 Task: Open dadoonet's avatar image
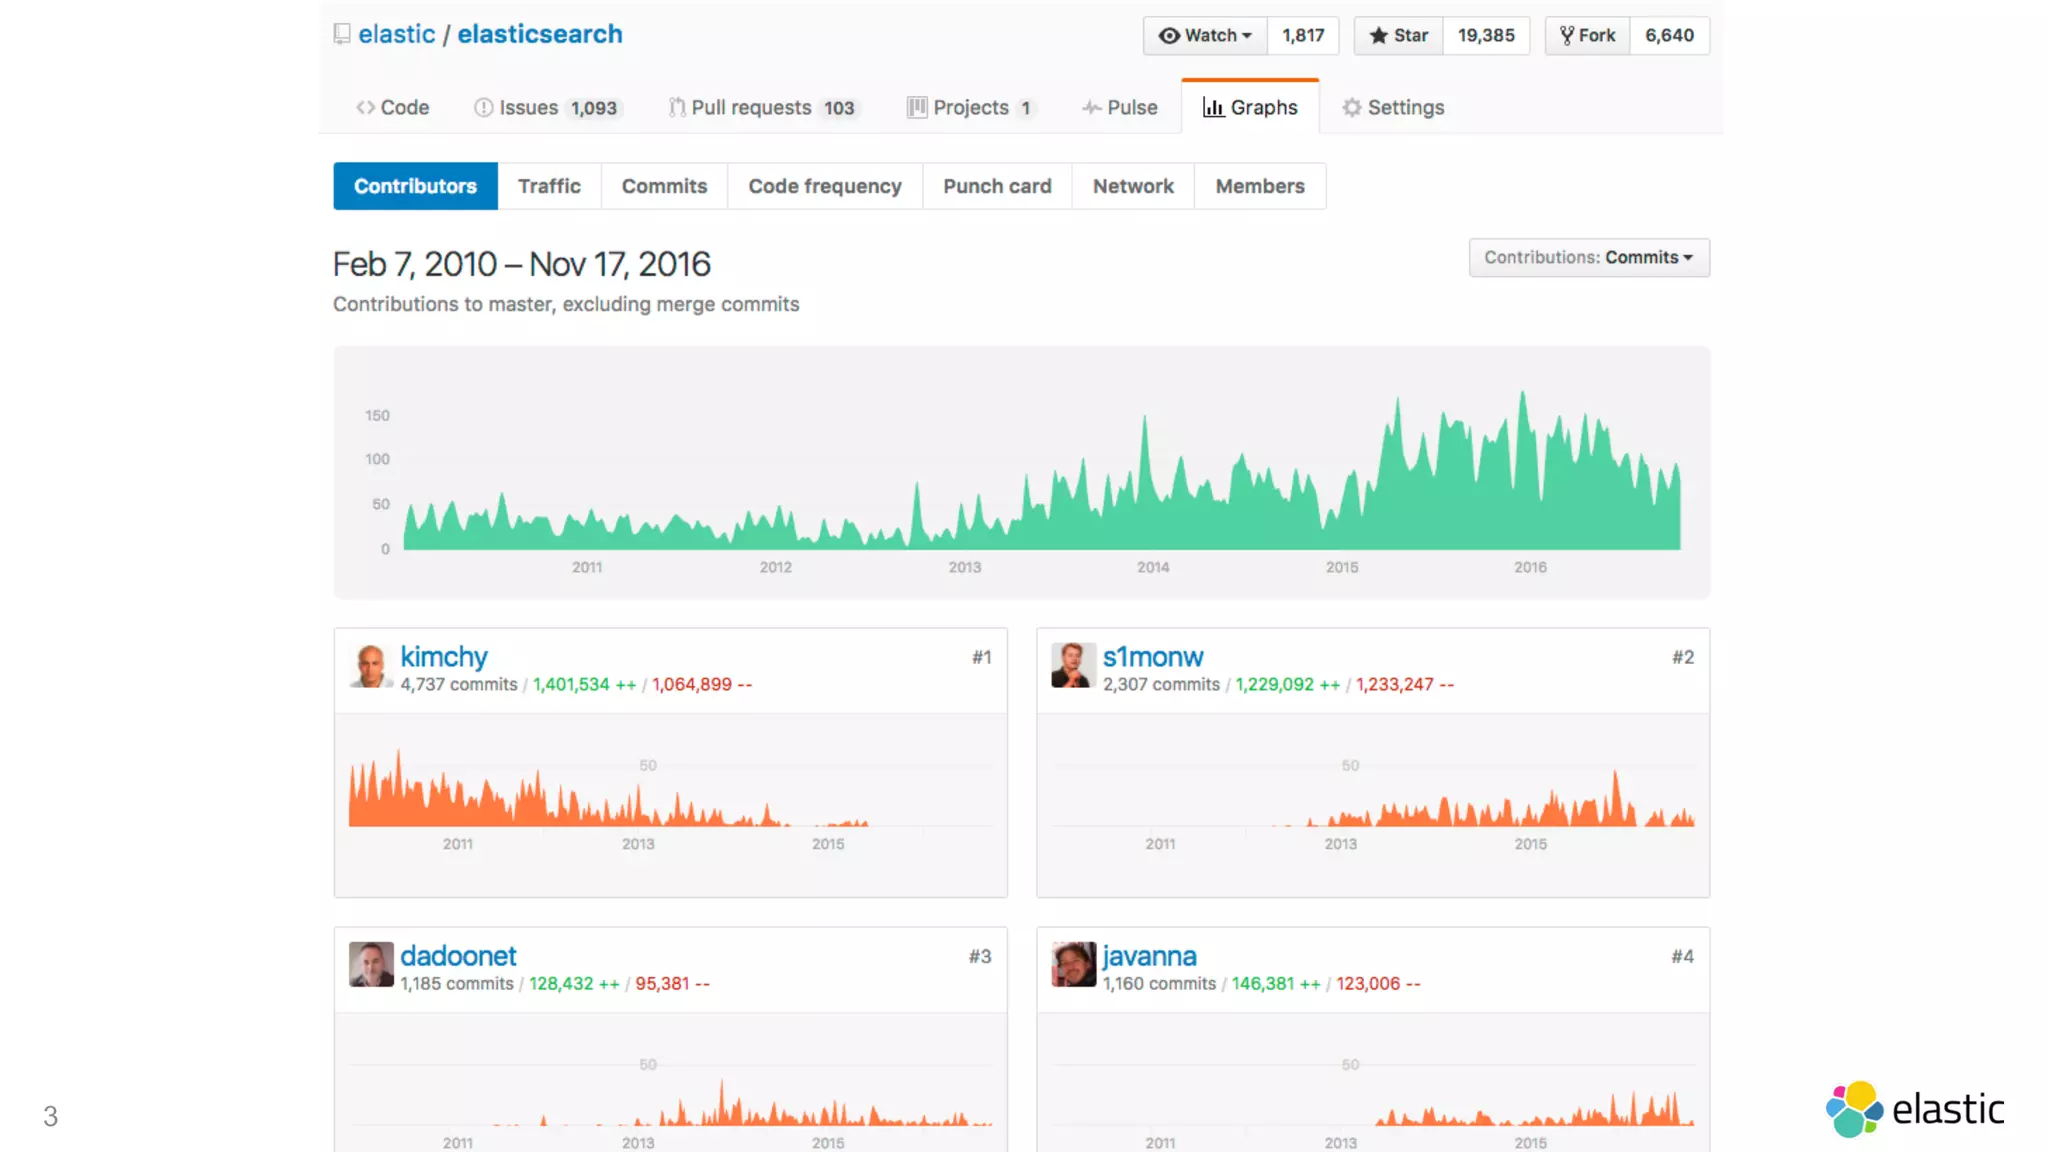point(371,965)
